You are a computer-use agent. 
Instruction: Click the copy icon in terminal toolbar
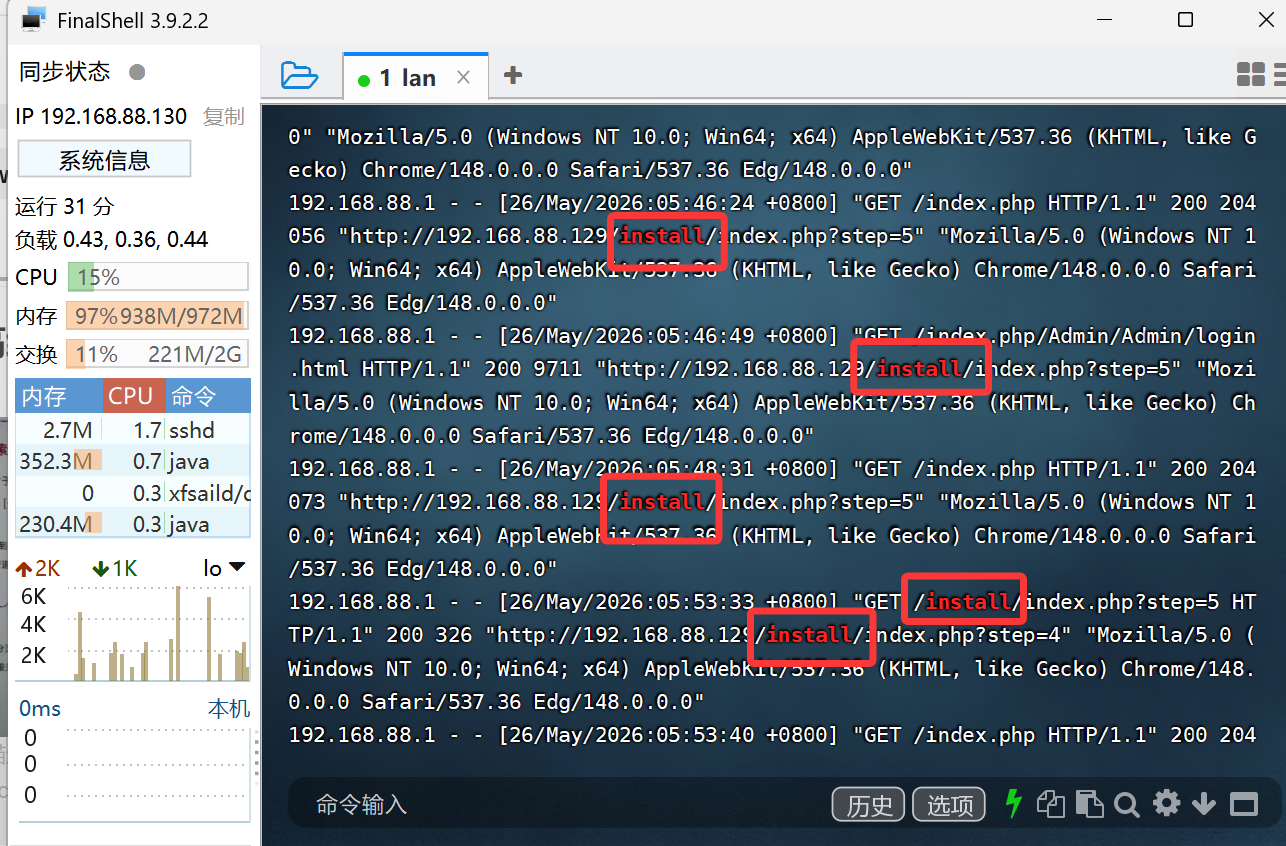(1050, 803)
